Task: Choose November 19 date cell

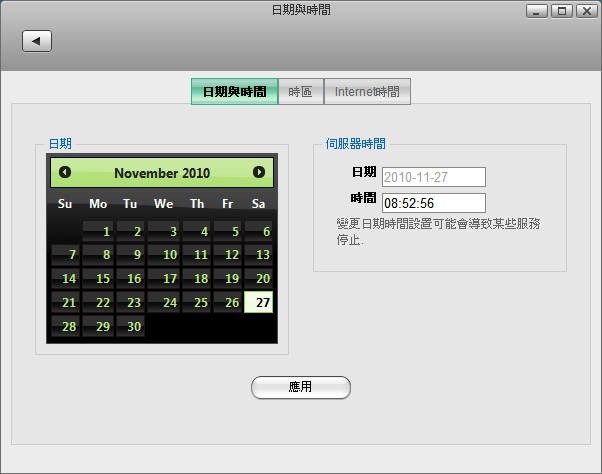Action: point(228,278)
